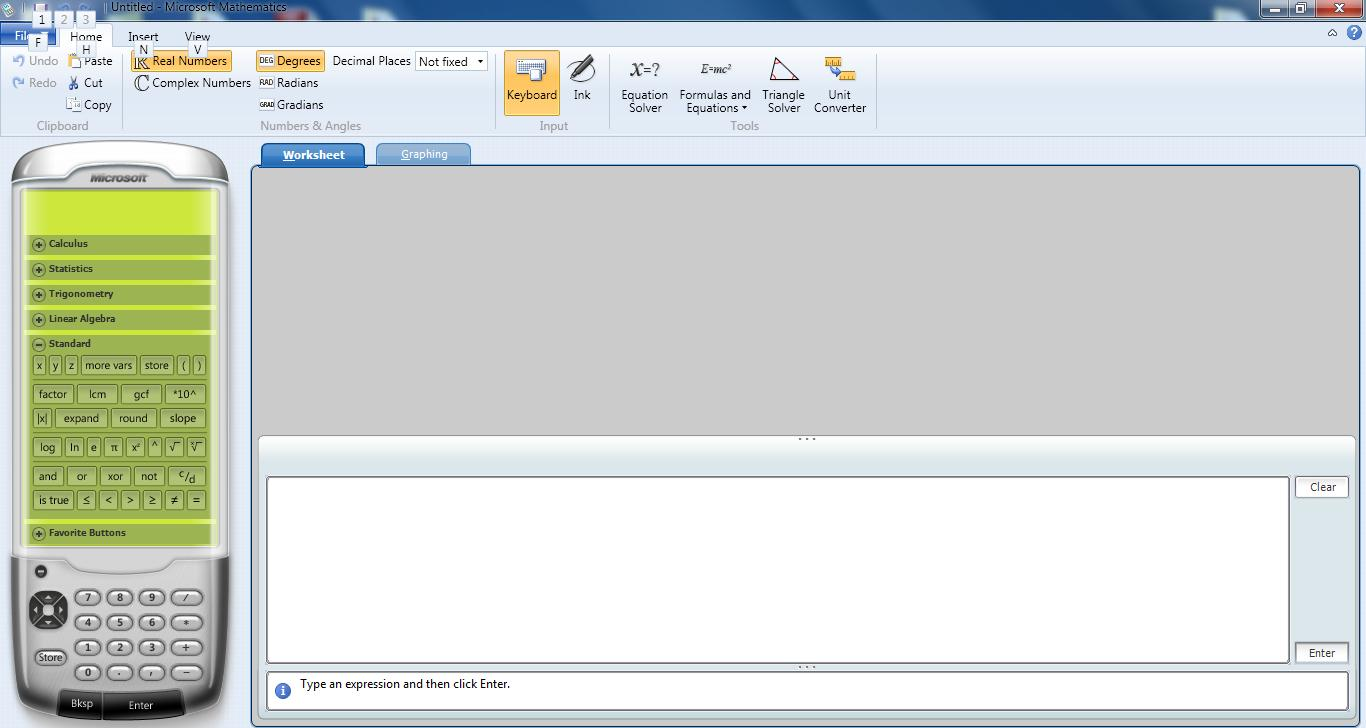Click the divide key on keypad
This screenshot has width=1366, height=728.
tap(186, 598)
